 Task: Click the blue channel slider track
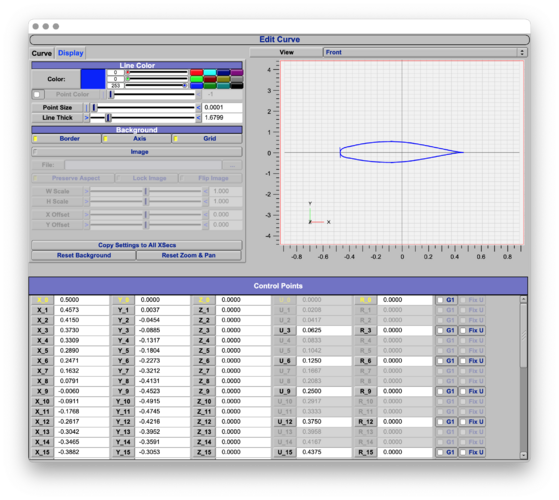tap(157, 86)
